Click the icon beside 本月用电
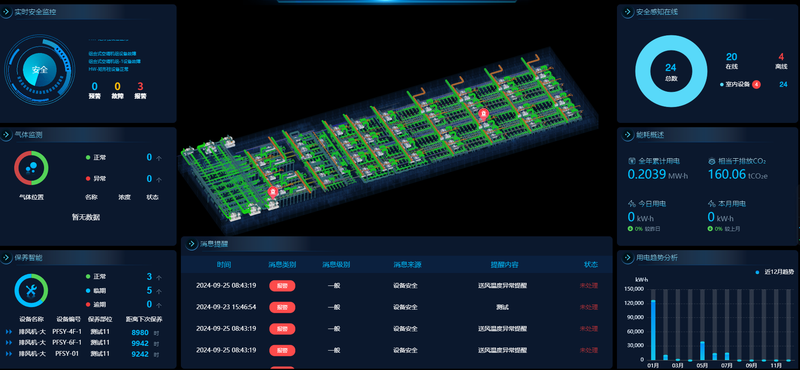The image size is (800, 370). pyautogui.click(x=712, y=204)
